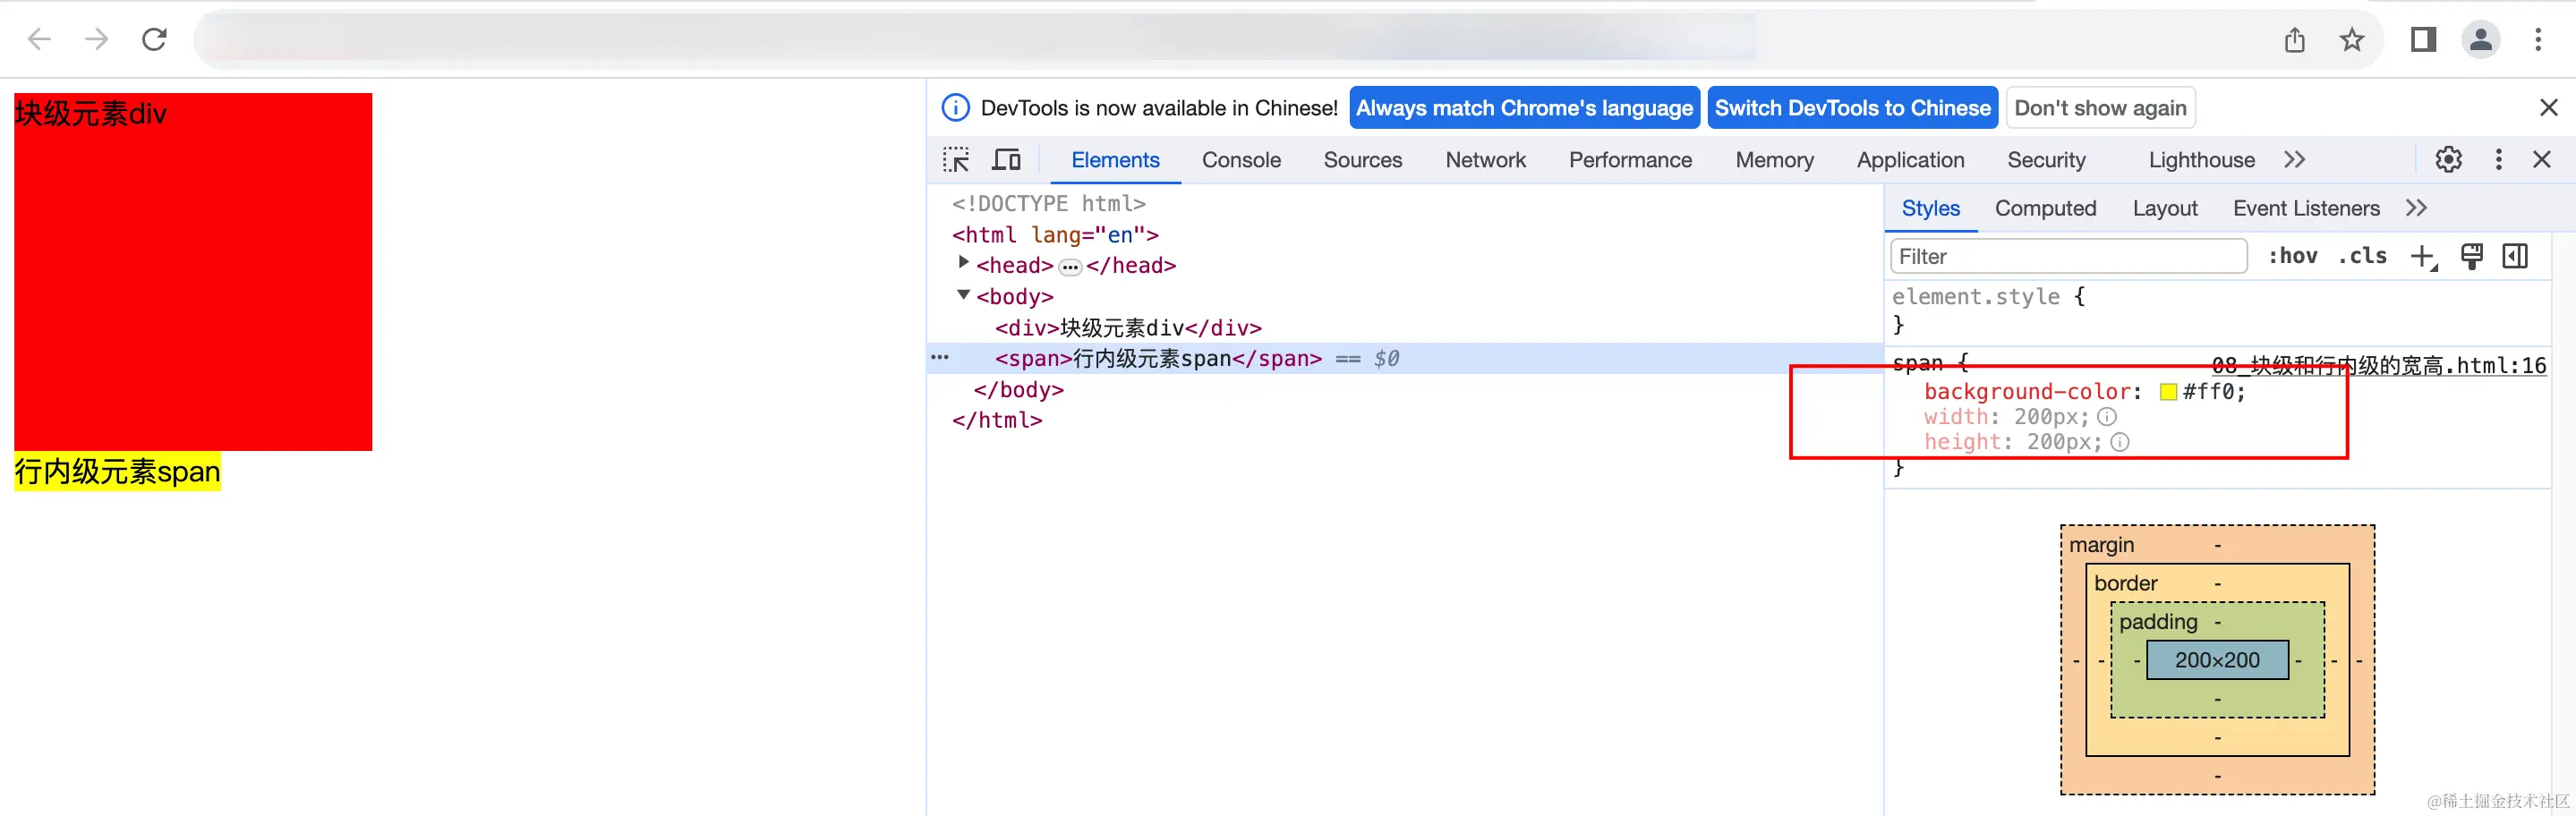Reload the page in the browser
This screenshot has width=2576, height=816.
tap(154, 40)
